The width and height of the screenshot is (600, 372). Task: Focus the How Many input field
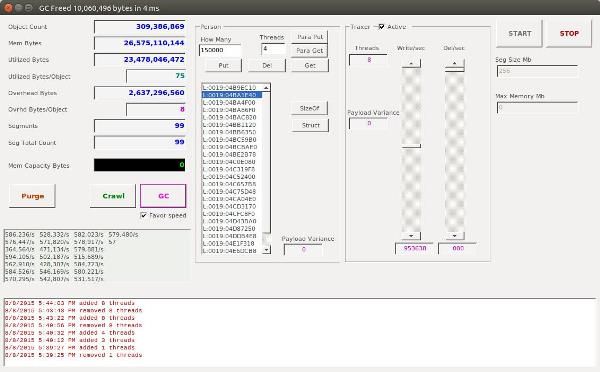click(x=220, y=50)
